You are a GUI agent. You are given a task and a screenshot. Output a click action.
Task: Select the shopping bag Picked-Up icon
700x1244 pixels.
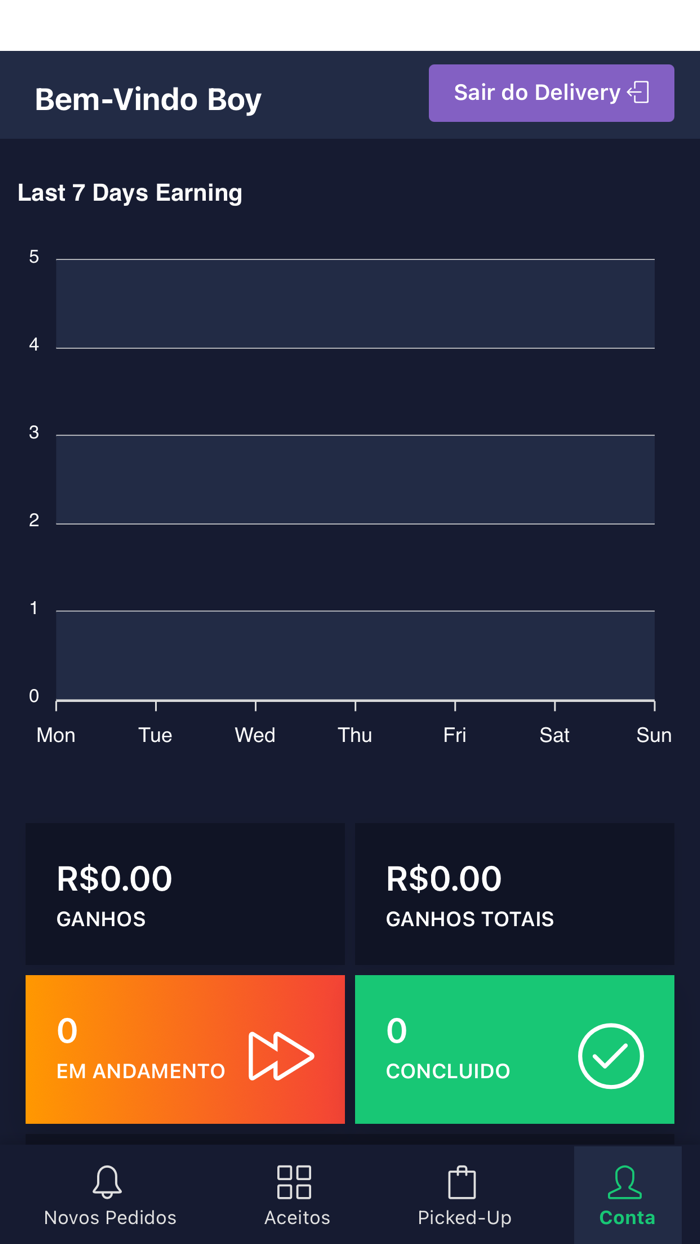pos(462,1181)
